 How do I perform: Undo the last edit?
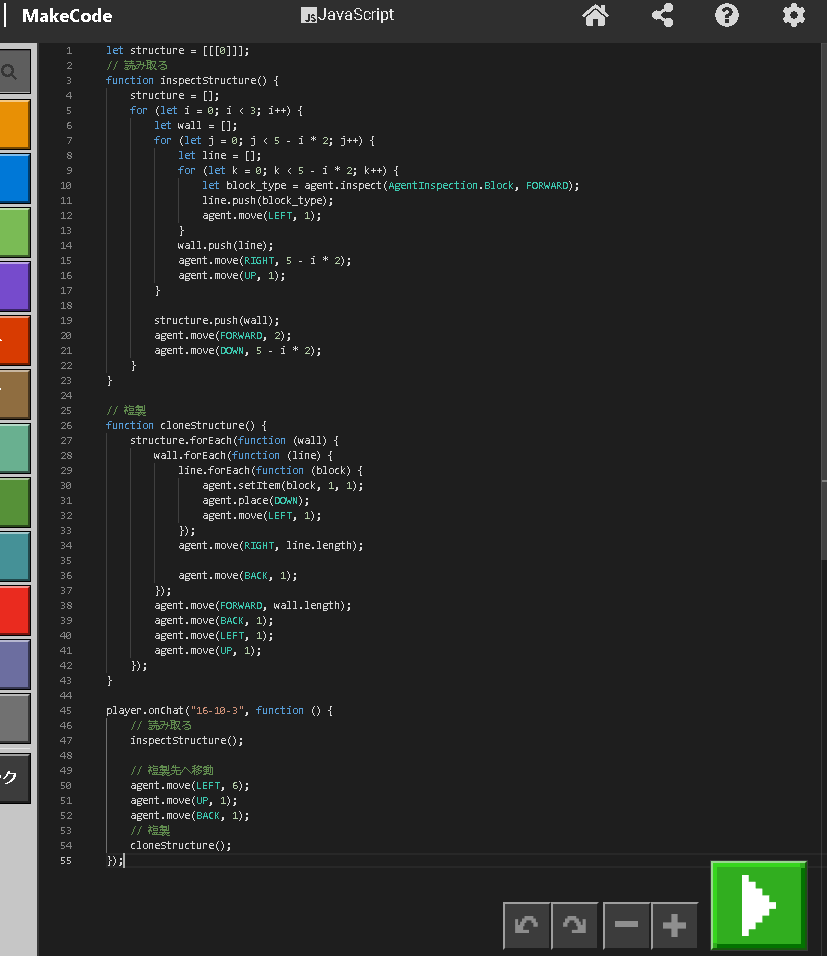click(526, 925)
